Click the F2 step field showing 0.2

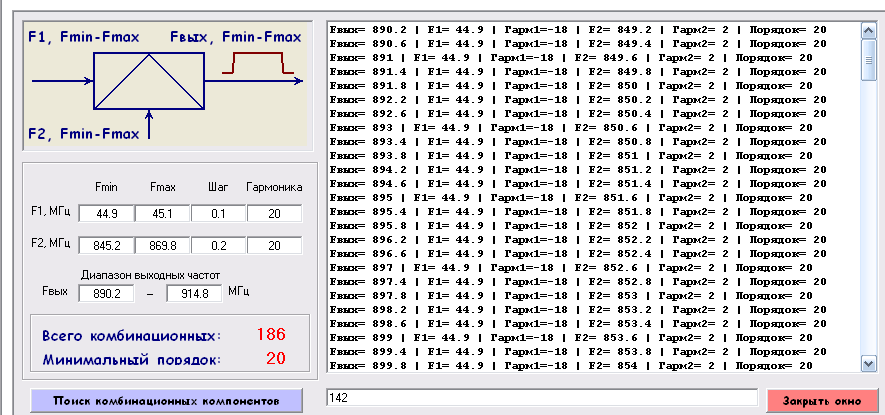click(218, 246)
